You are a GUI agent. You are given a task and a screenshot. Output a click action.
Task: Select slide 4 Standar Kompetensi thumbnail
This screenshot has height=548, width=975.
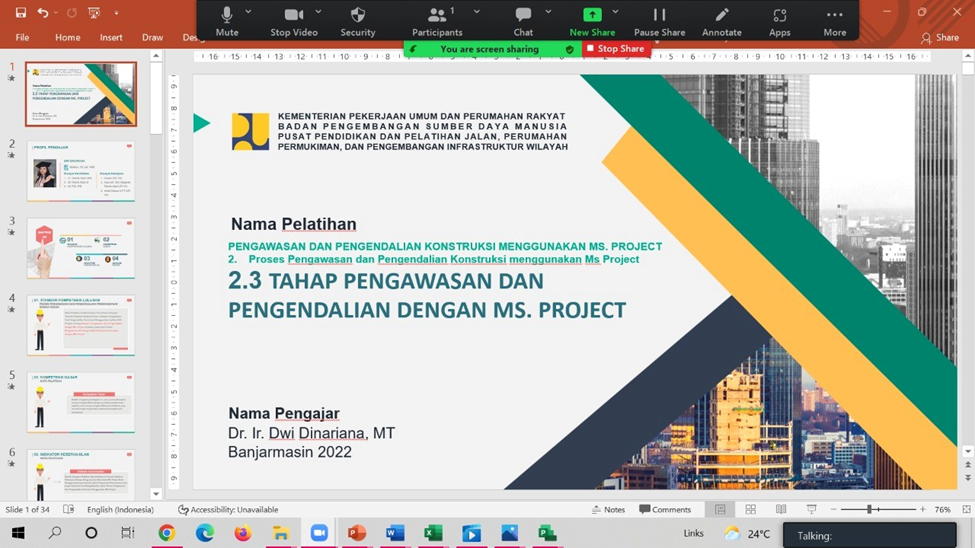pyautogui.click(x=81, y=325)
